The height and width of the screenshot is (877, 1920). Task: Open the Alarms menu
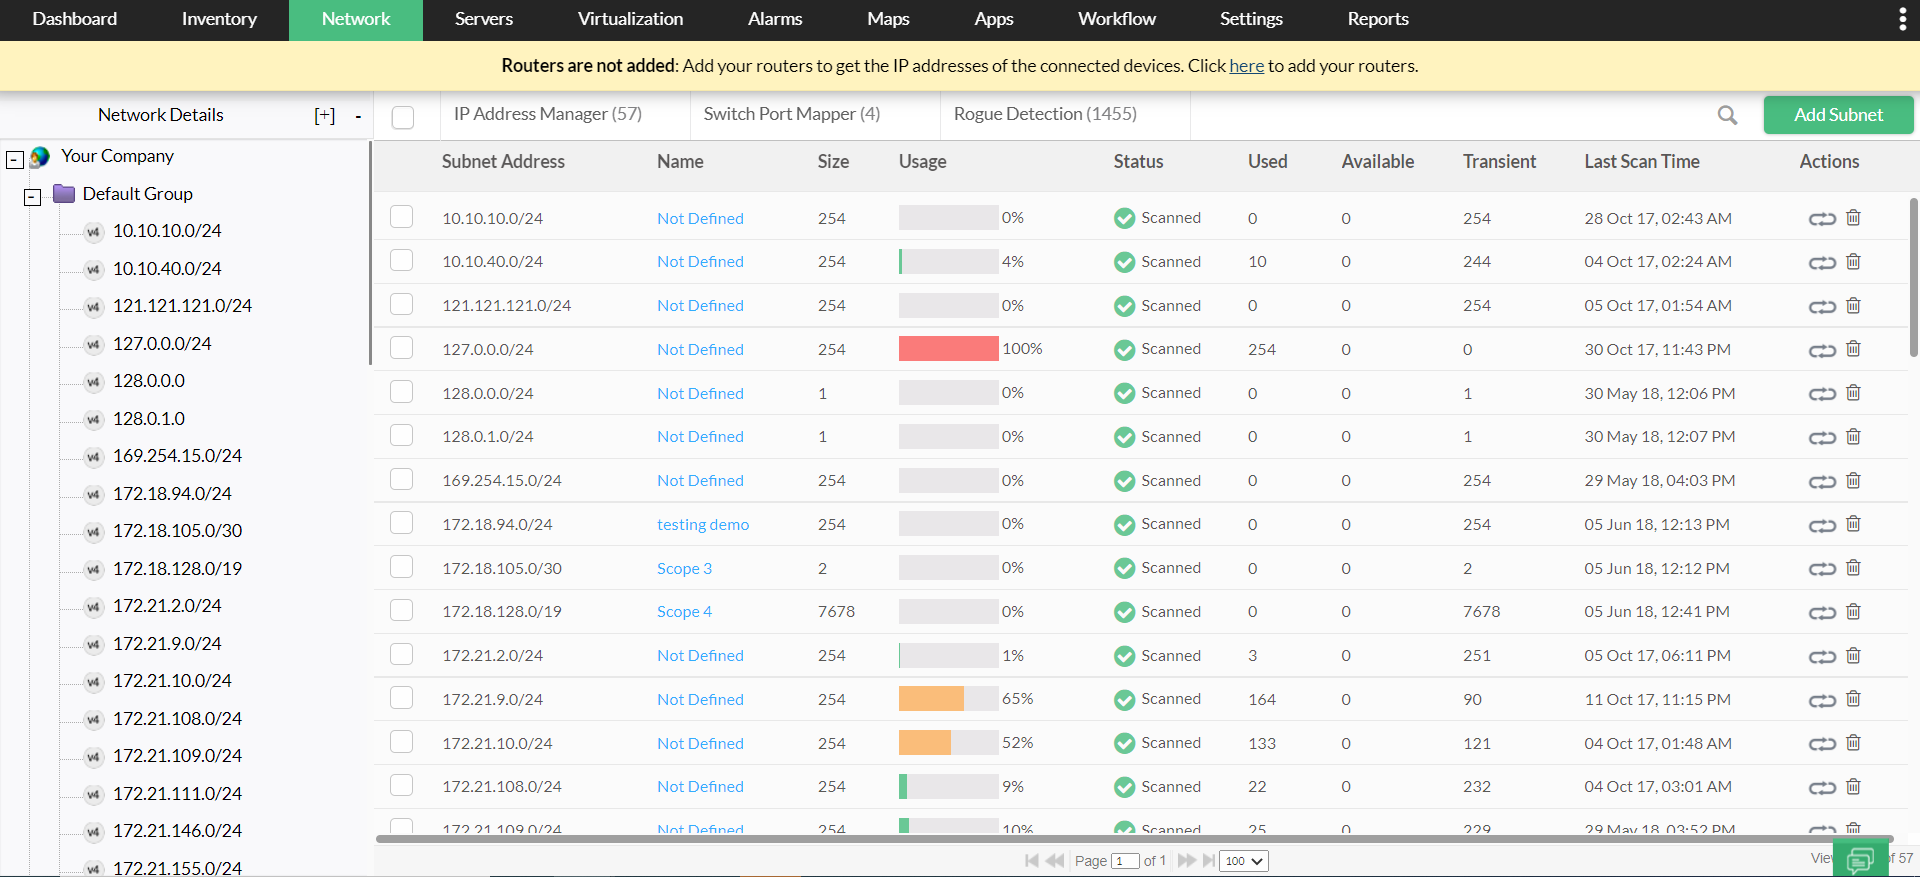(775, 19)
